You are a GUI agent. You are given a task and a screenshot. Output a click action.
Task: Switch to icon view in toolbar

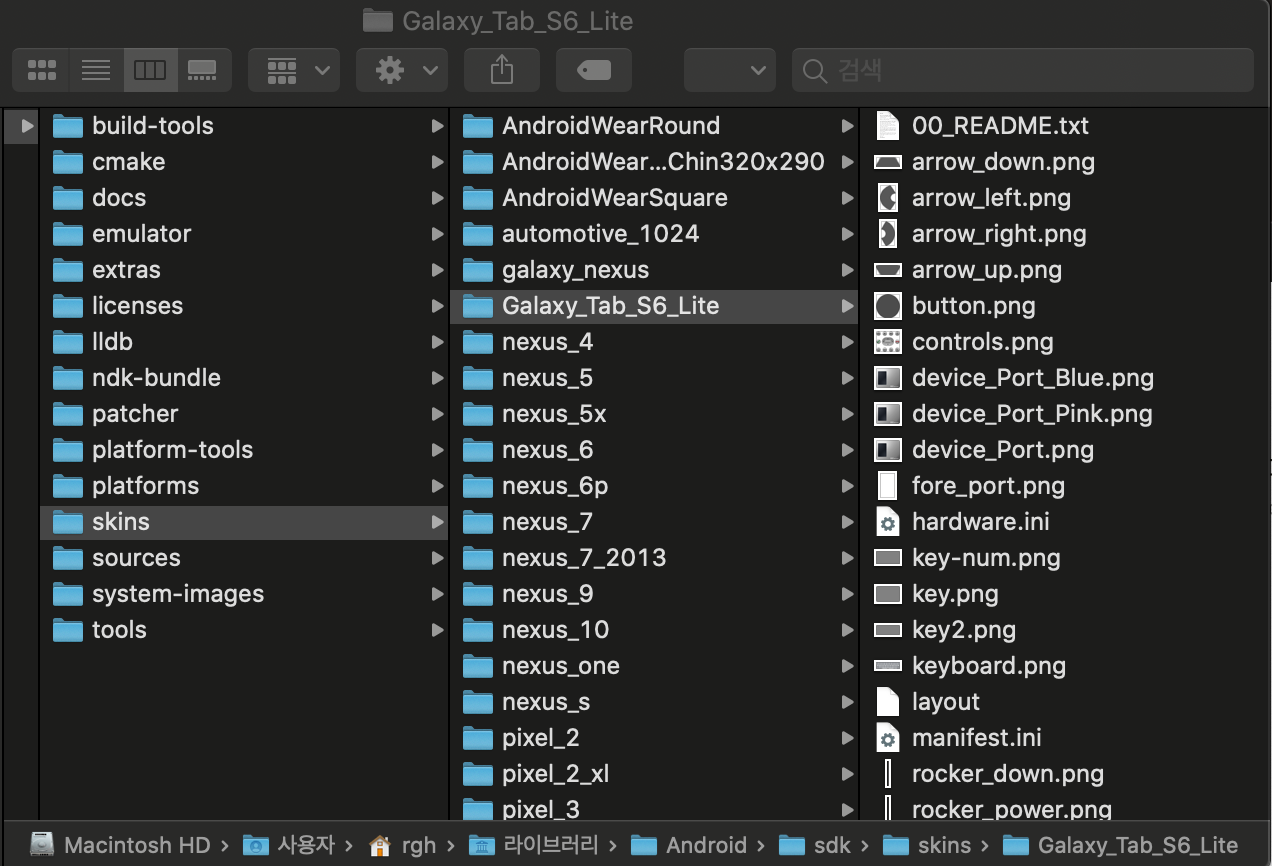(42, 70)
